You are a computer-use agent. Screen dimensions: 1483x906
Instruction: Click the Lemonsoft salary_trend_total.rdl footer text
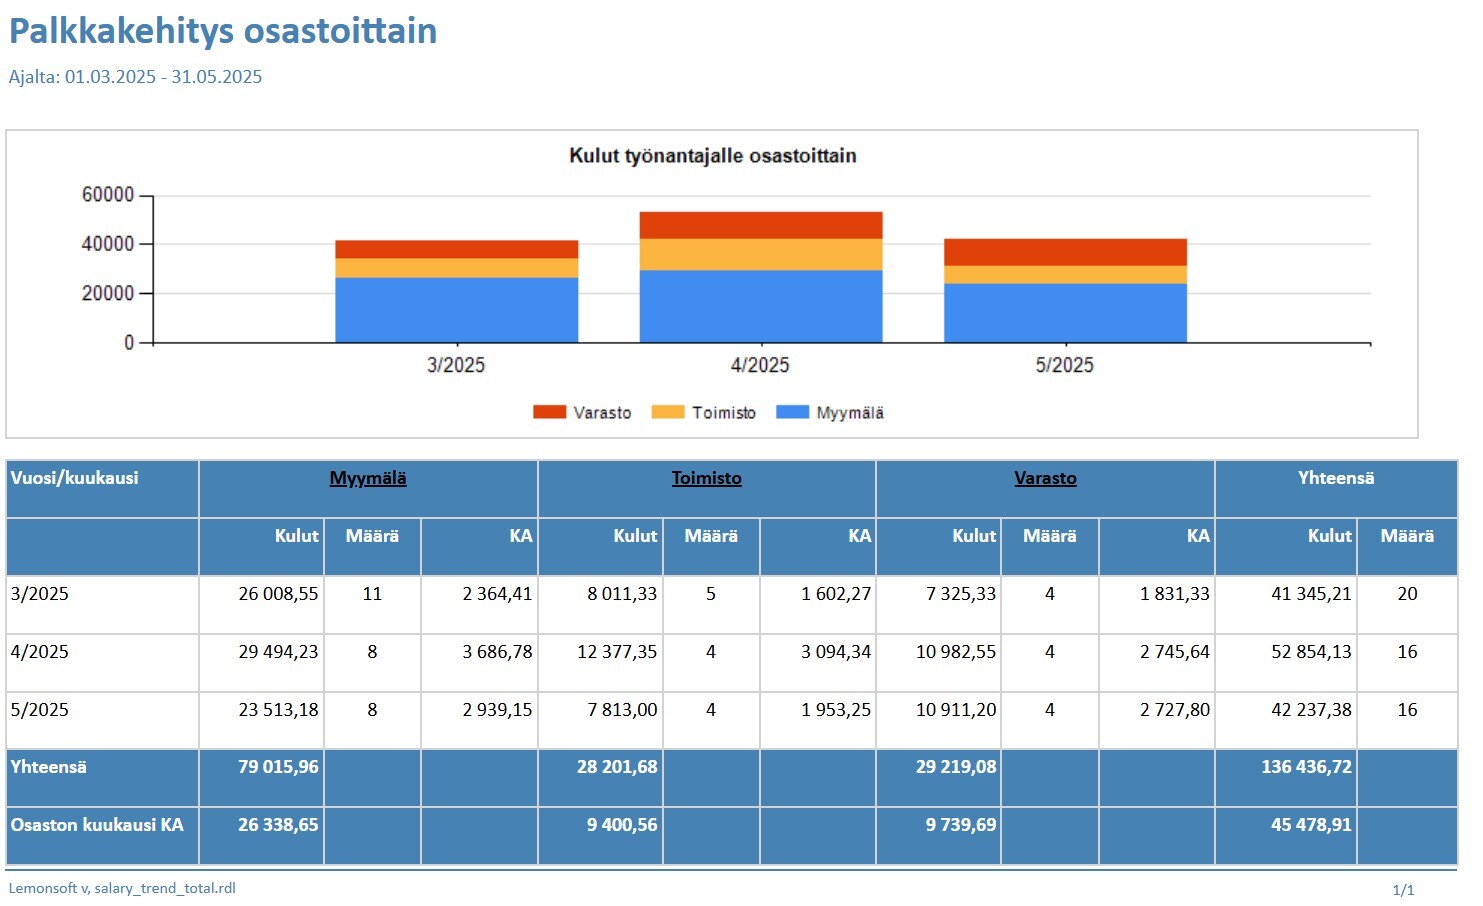tap(122, 888)
